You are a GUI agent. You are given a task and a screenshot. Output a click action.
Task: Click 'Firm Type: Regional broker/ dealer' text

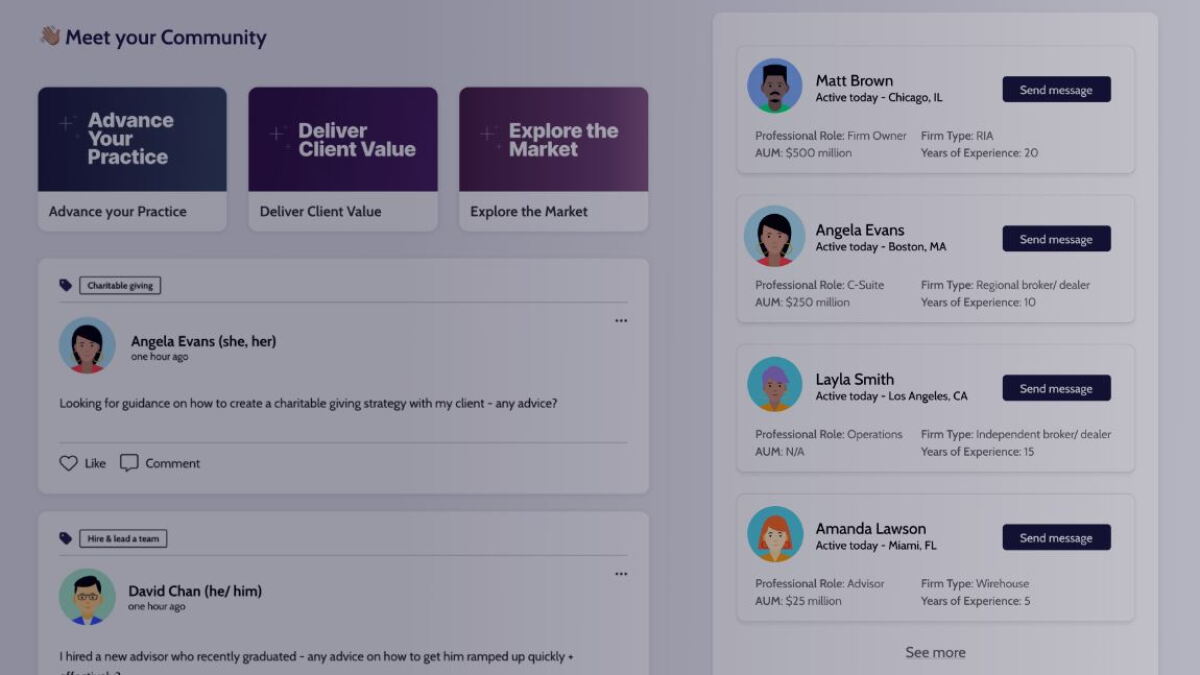(x=1006, y=285)
